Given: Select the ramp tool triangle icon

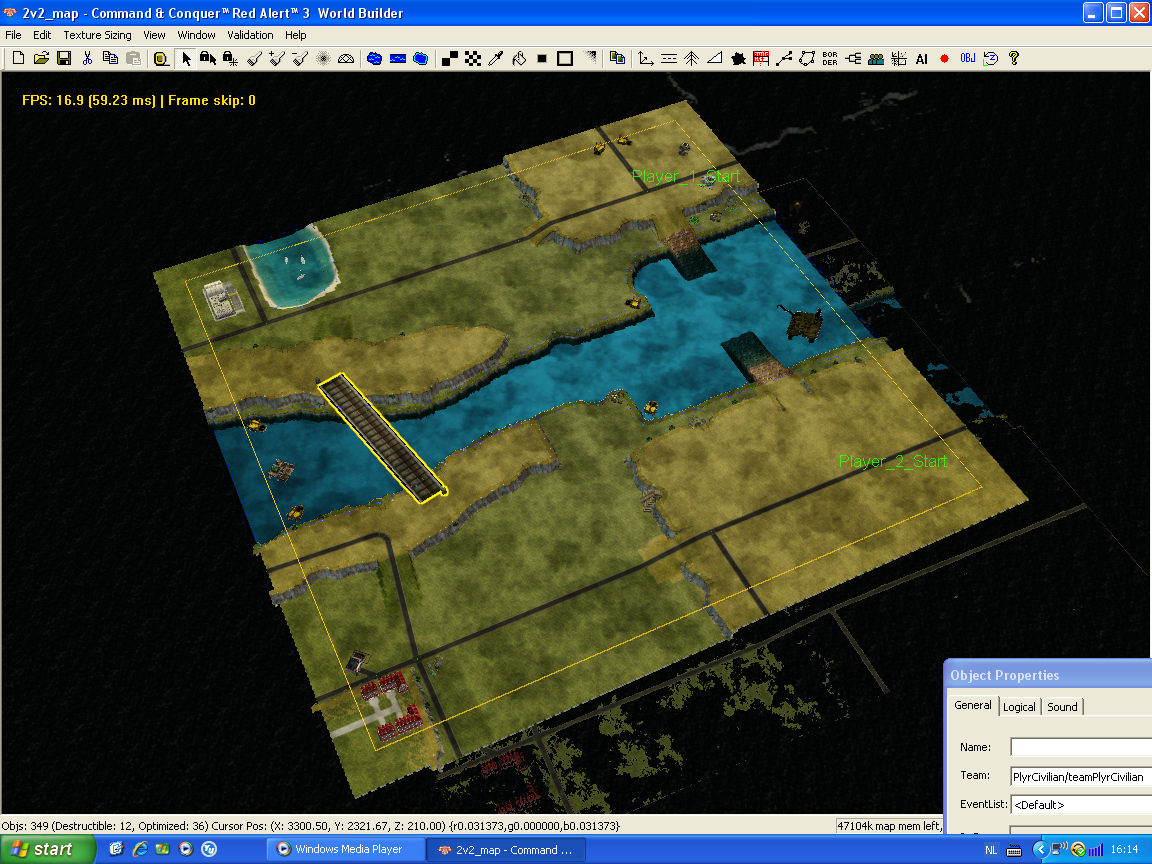Looking at the screenshot, I should tap(715, 59).
